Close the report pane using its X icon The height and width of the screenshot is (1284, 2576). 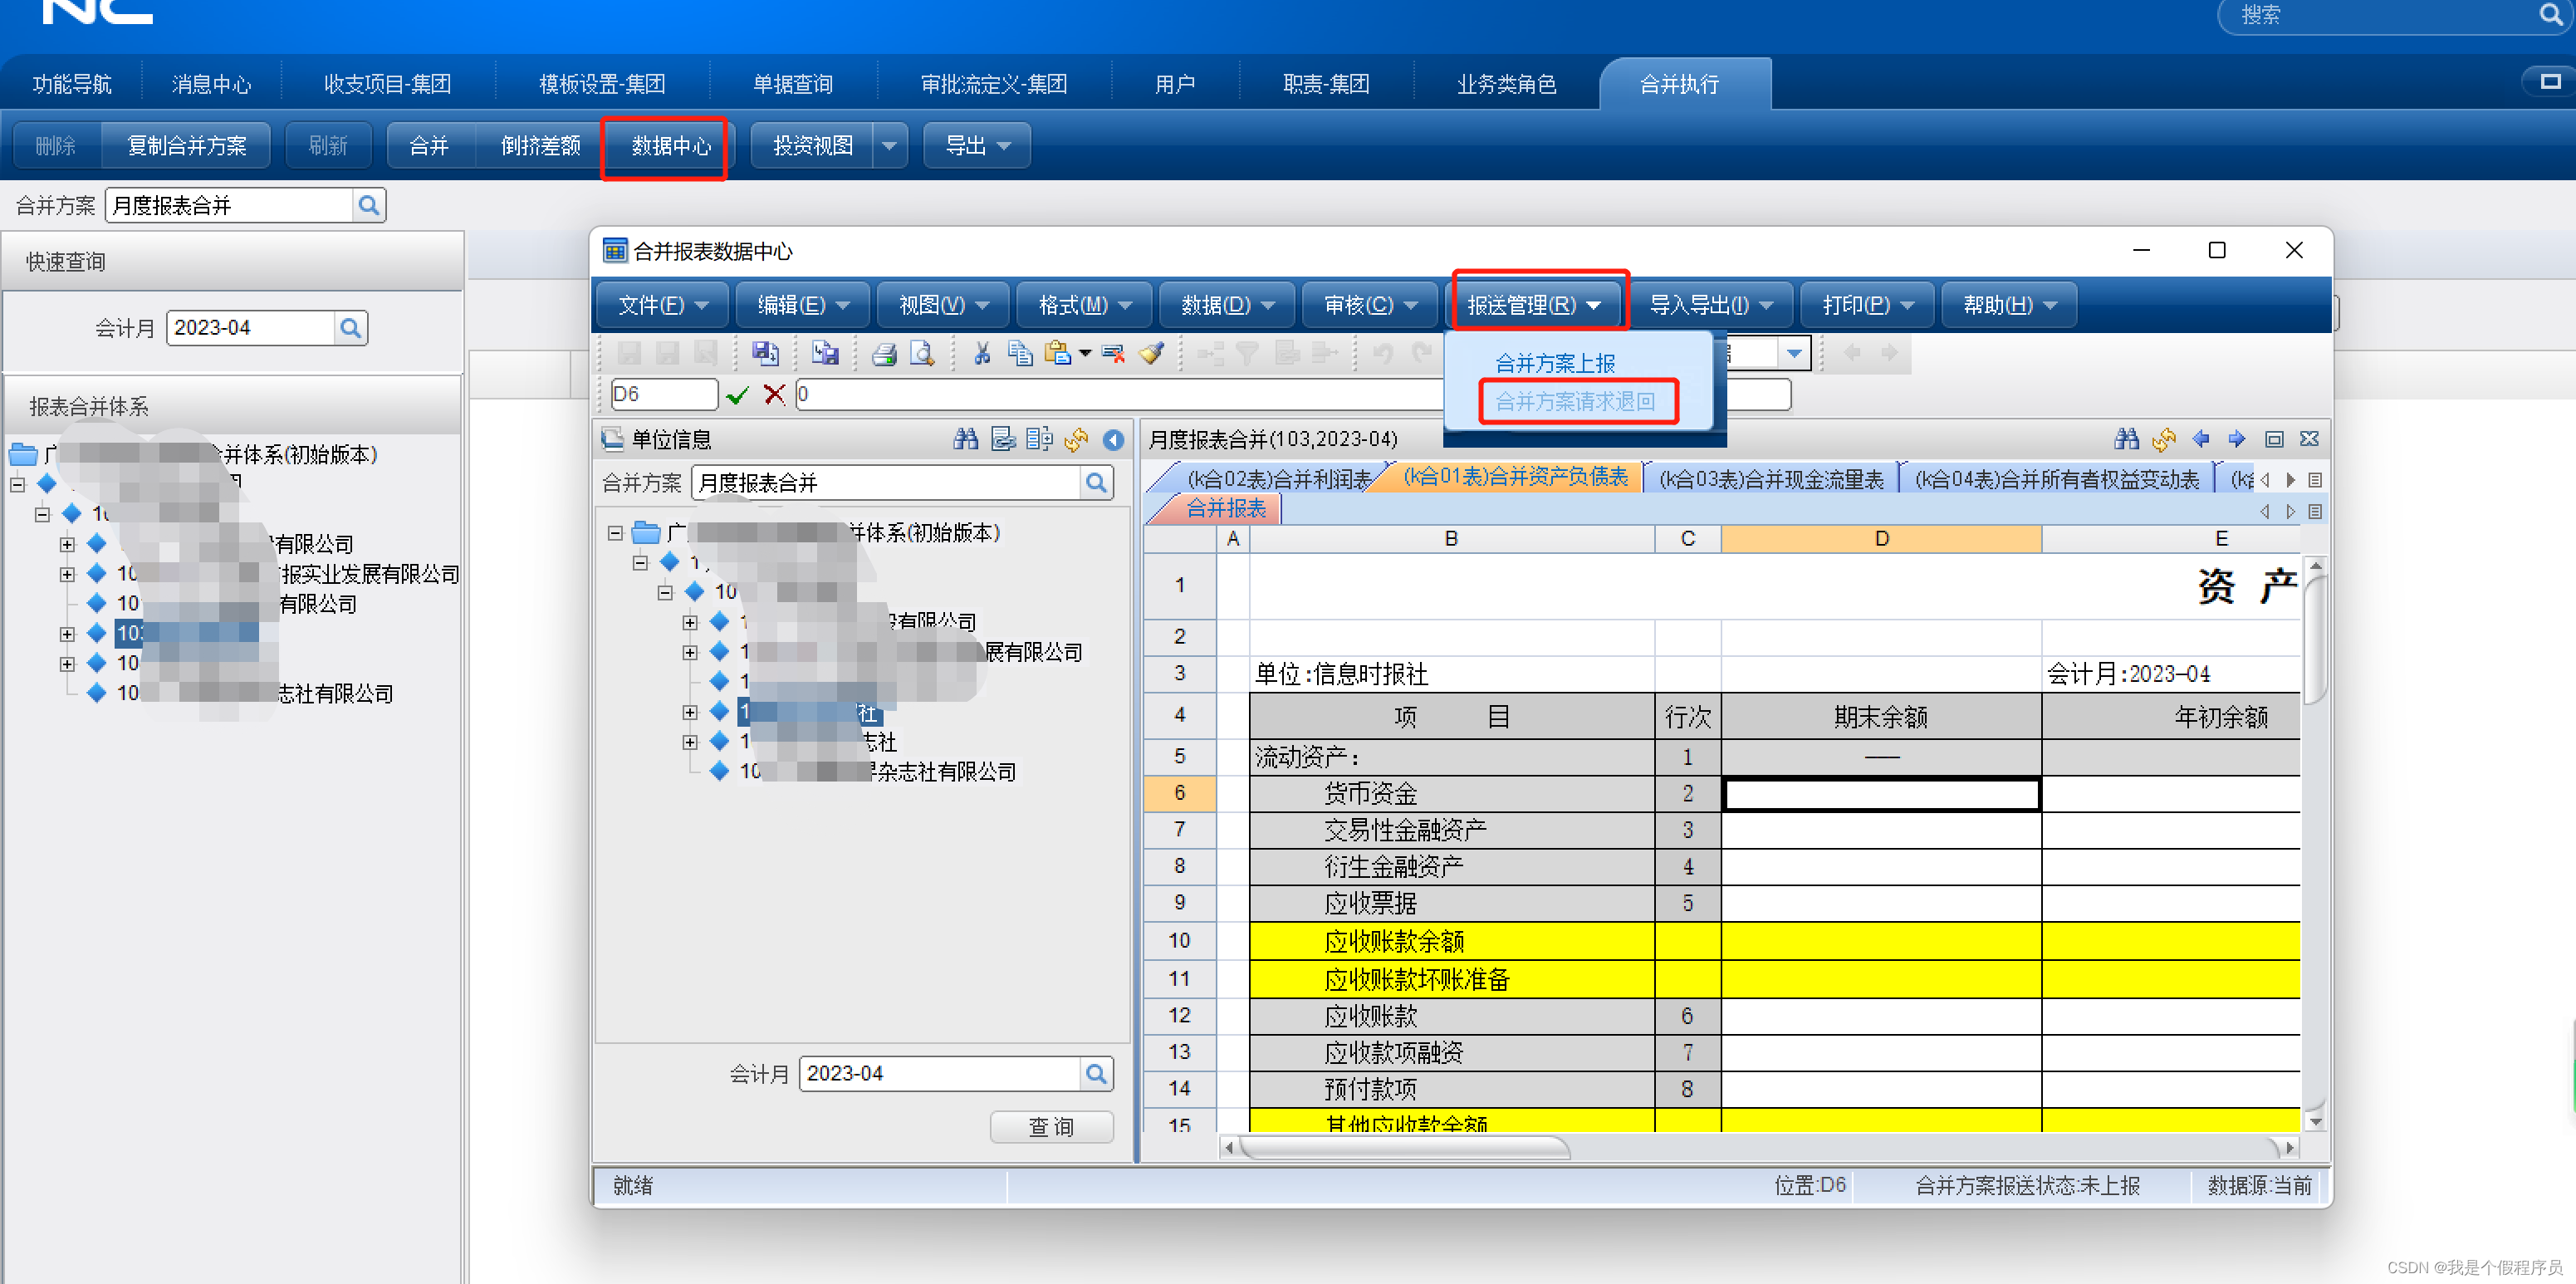(2309, 439)
